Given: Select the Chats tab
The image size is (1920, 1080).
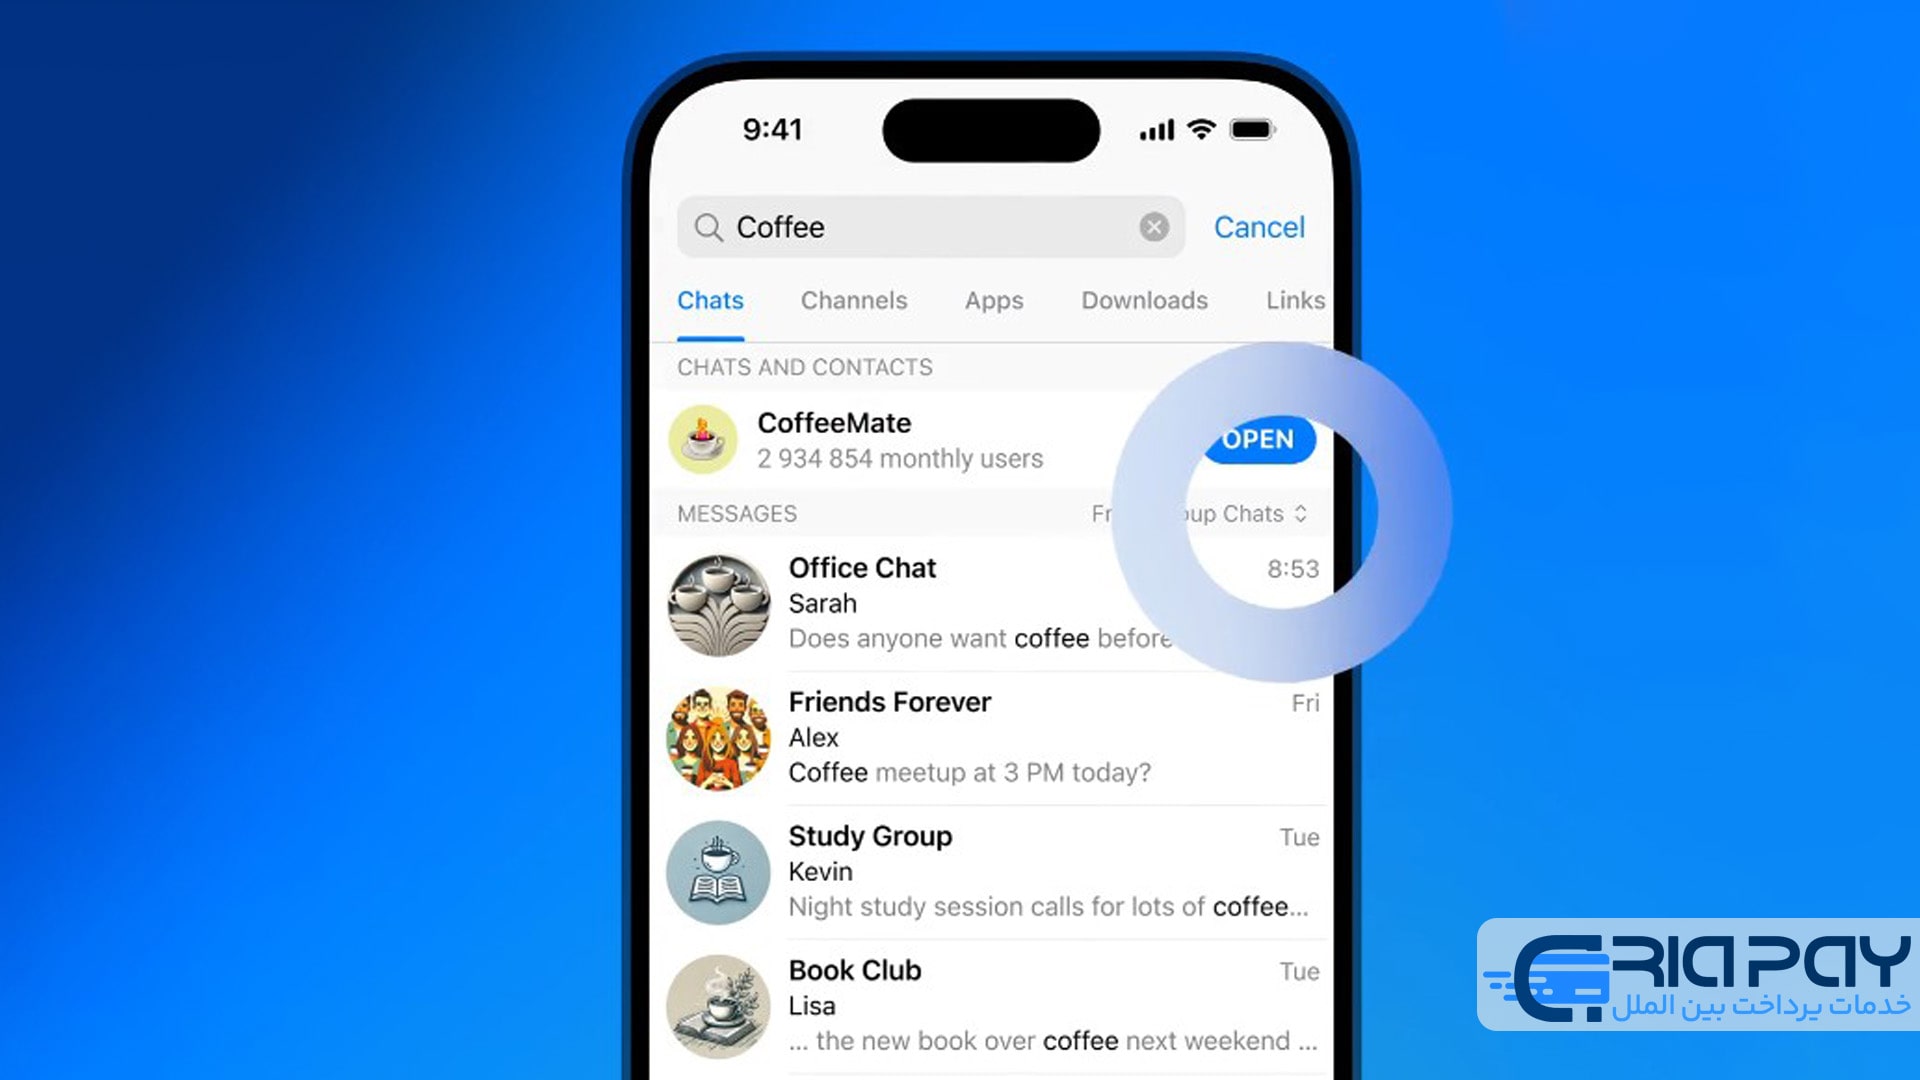Looking at the screenshot, I should point(709,299).
